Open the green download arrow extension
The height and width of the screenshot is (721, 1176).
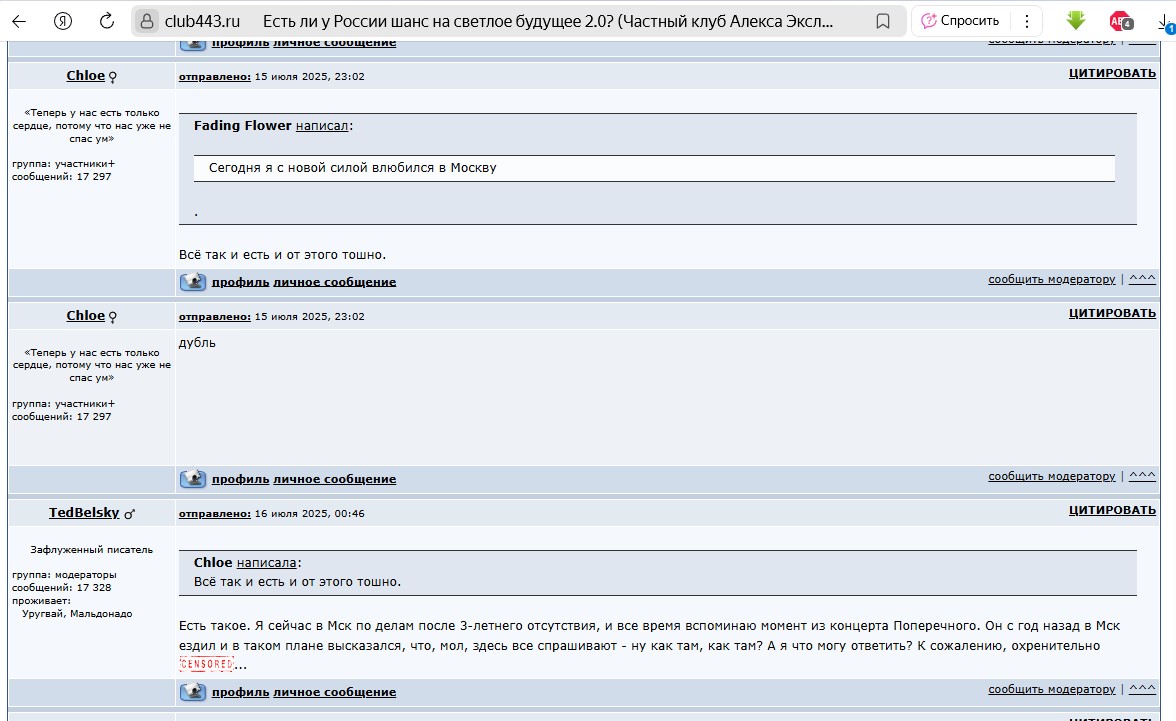pyautogui.click(x=1076, y=20)
